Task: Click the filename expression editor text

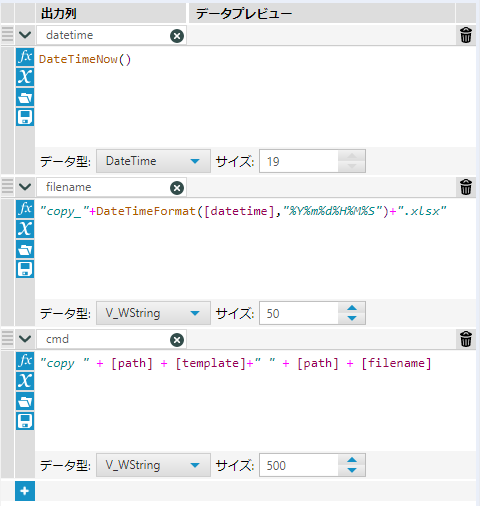Action: click(242, 211)
